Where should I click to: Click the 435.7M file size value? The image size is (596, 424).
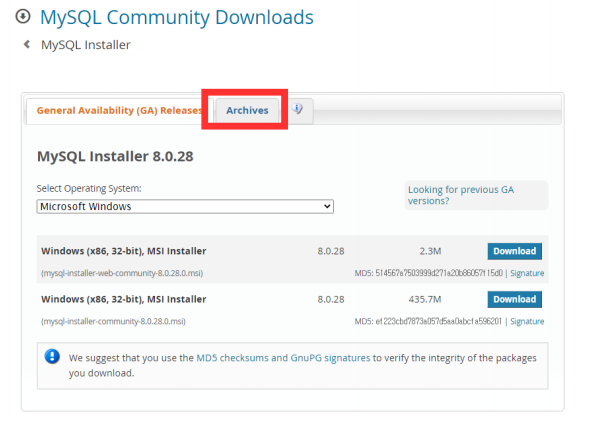425,300
